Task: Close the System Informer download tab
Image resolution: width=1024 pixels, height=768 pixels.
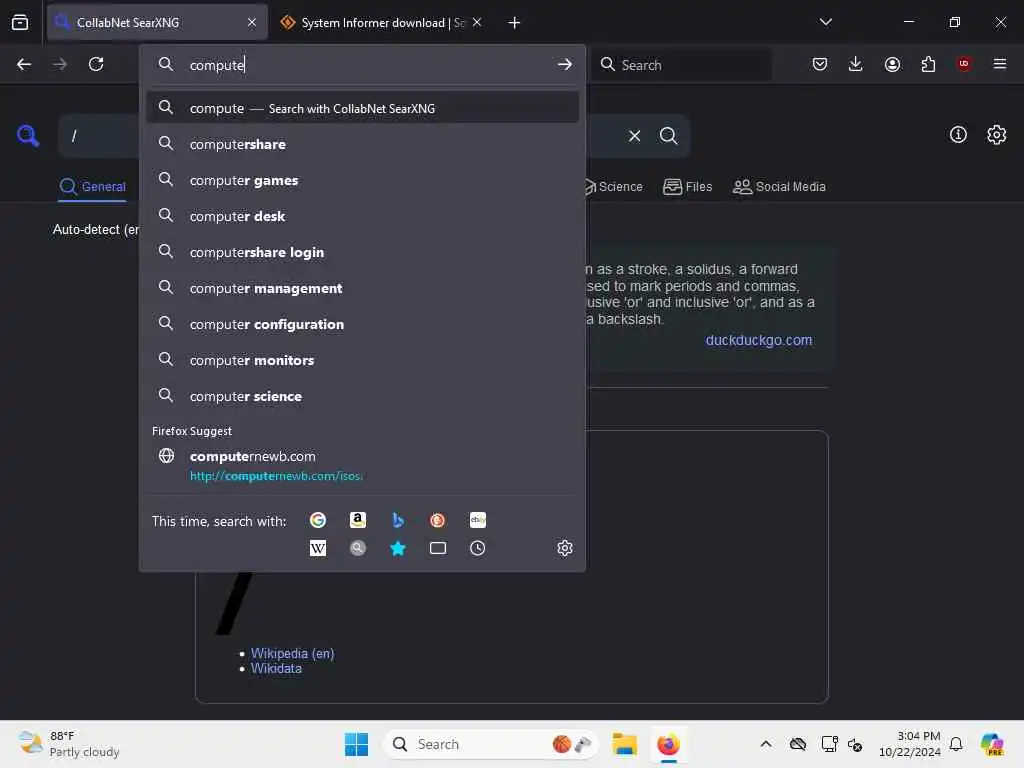Action: coord(477,22)
